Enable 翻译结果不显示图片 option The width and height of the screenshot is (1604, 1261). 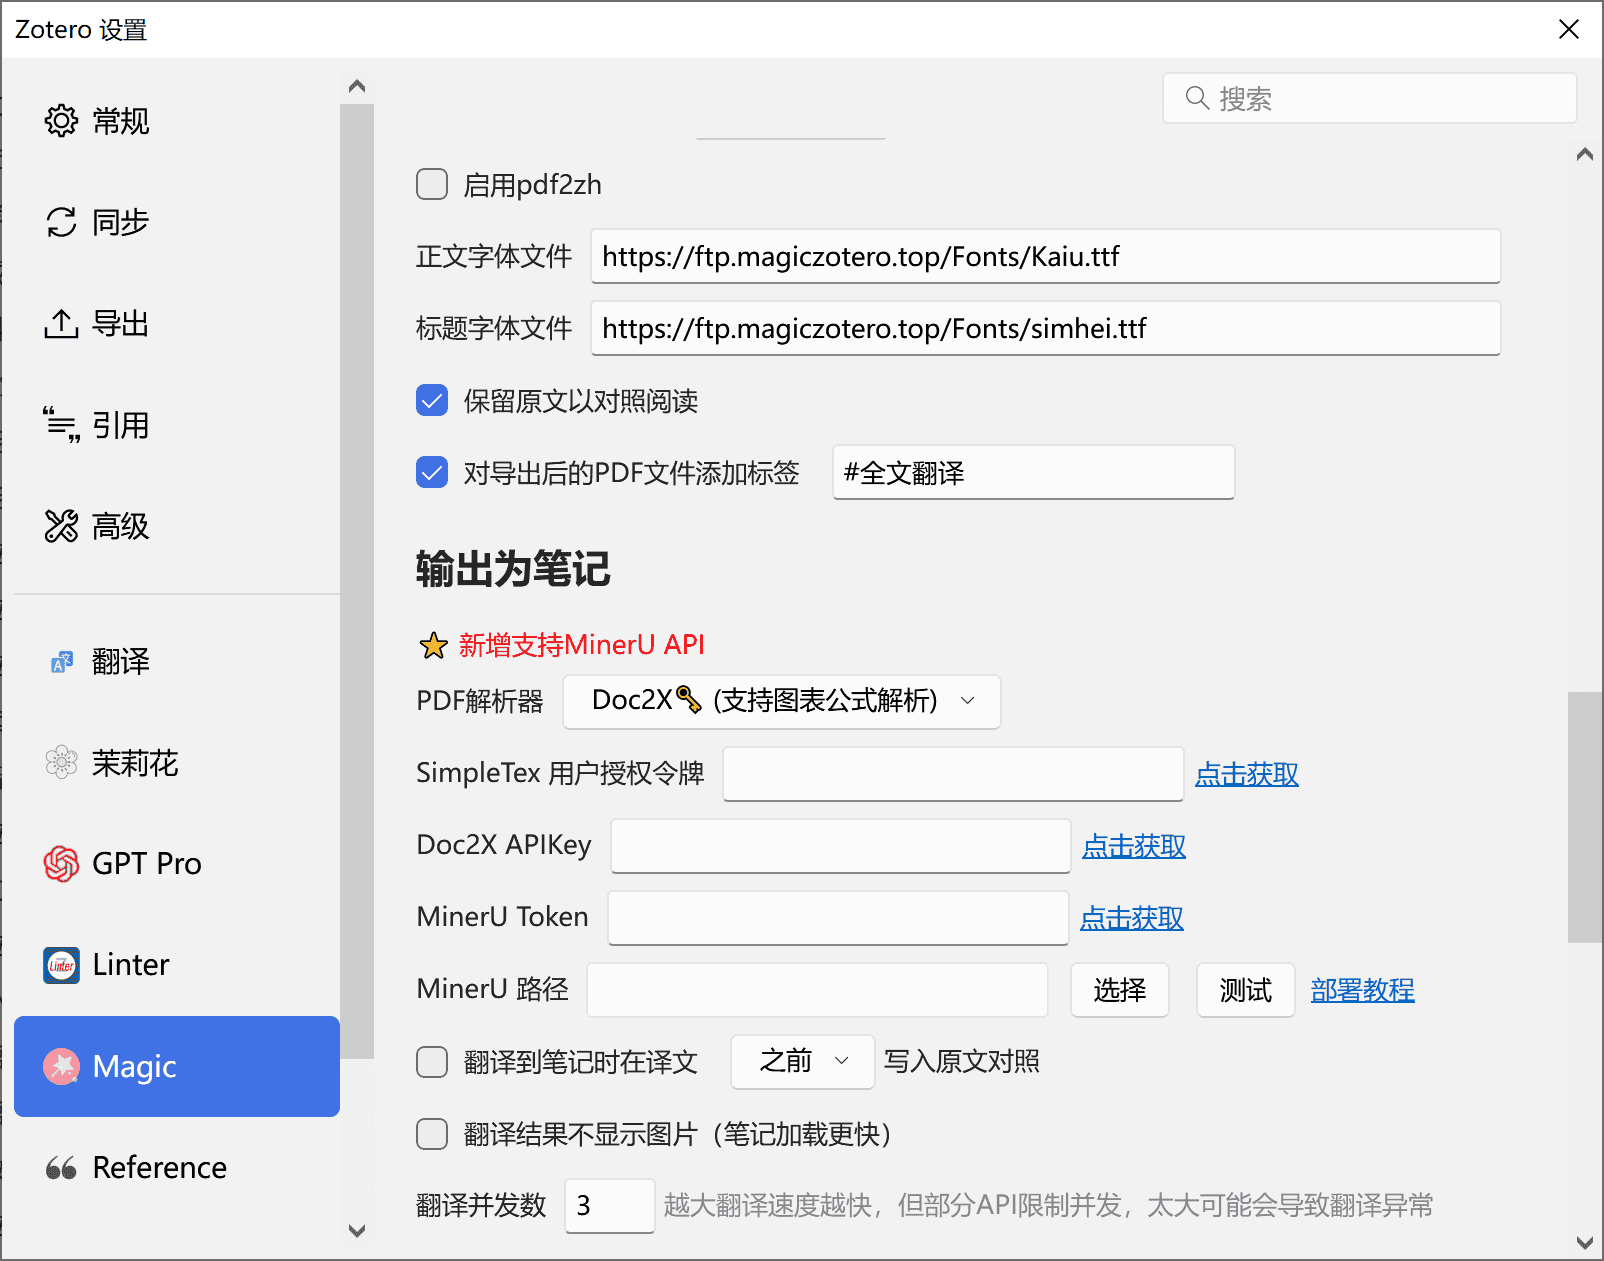coord(431,1134)
